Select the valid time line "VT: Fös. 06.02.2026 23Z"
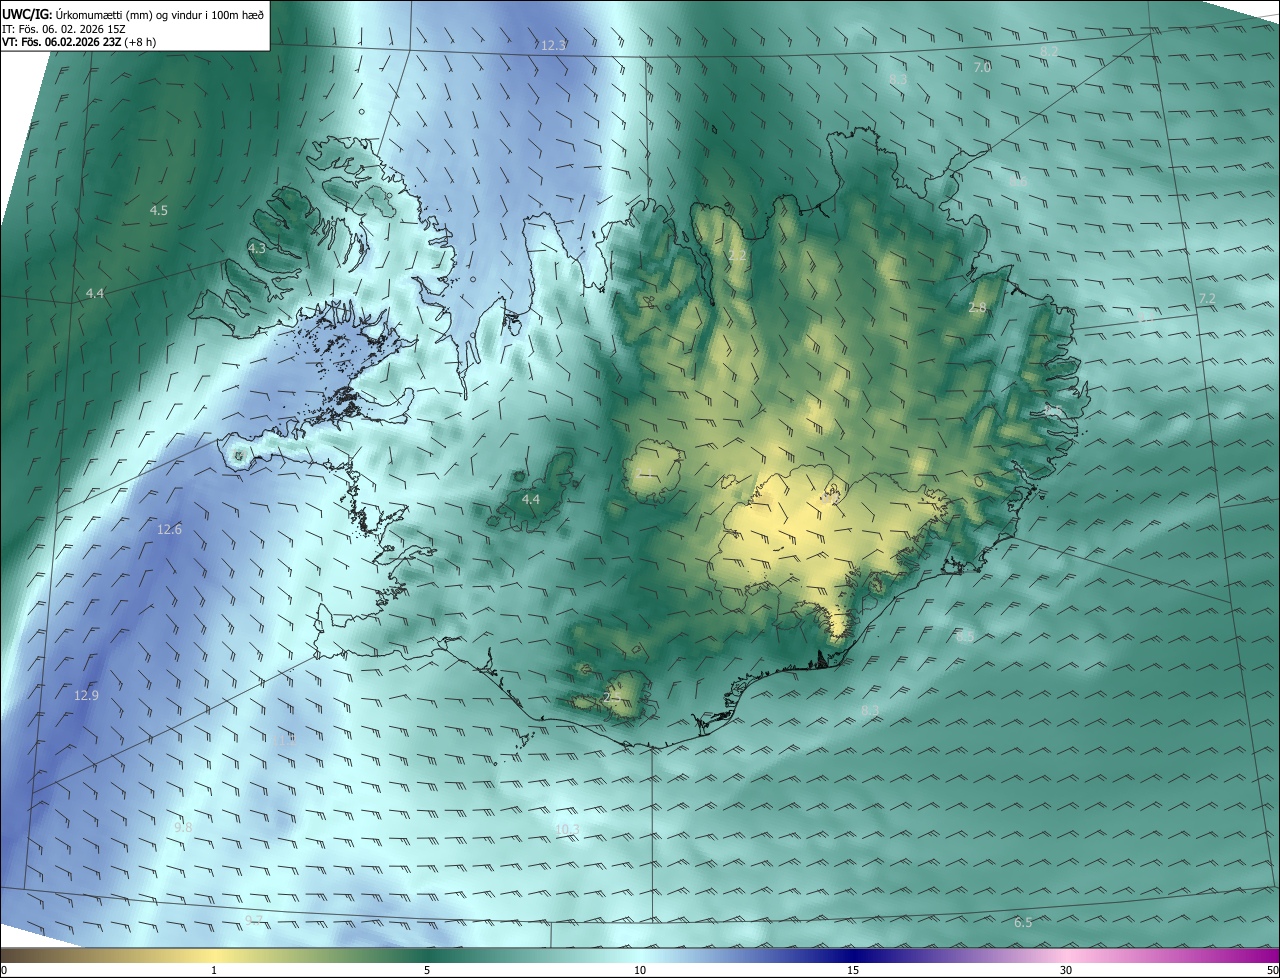The width and height of the screenshot is (1280, 978). 62,43
